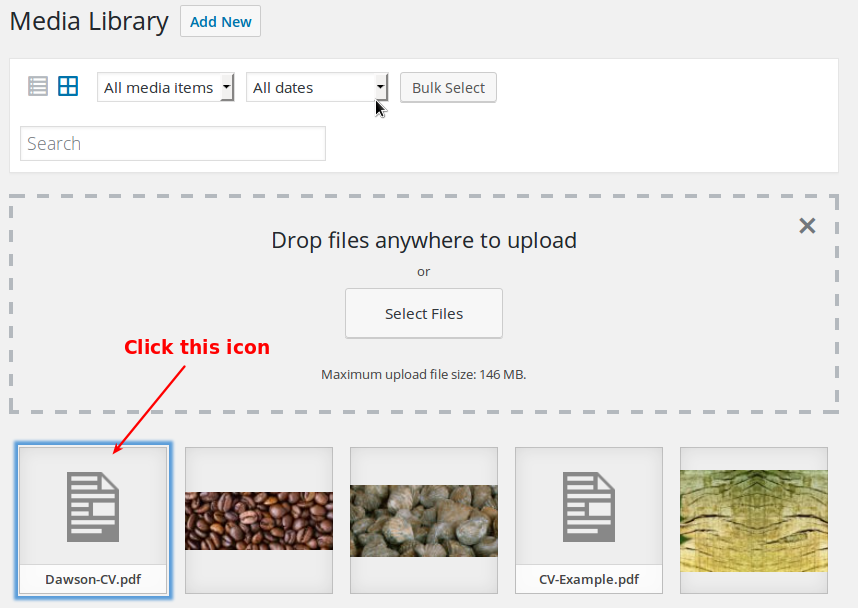The width and height of the screenshot is (859, 608).
Task: Select the seashells image thumbnail
Action: click(424, 520)
